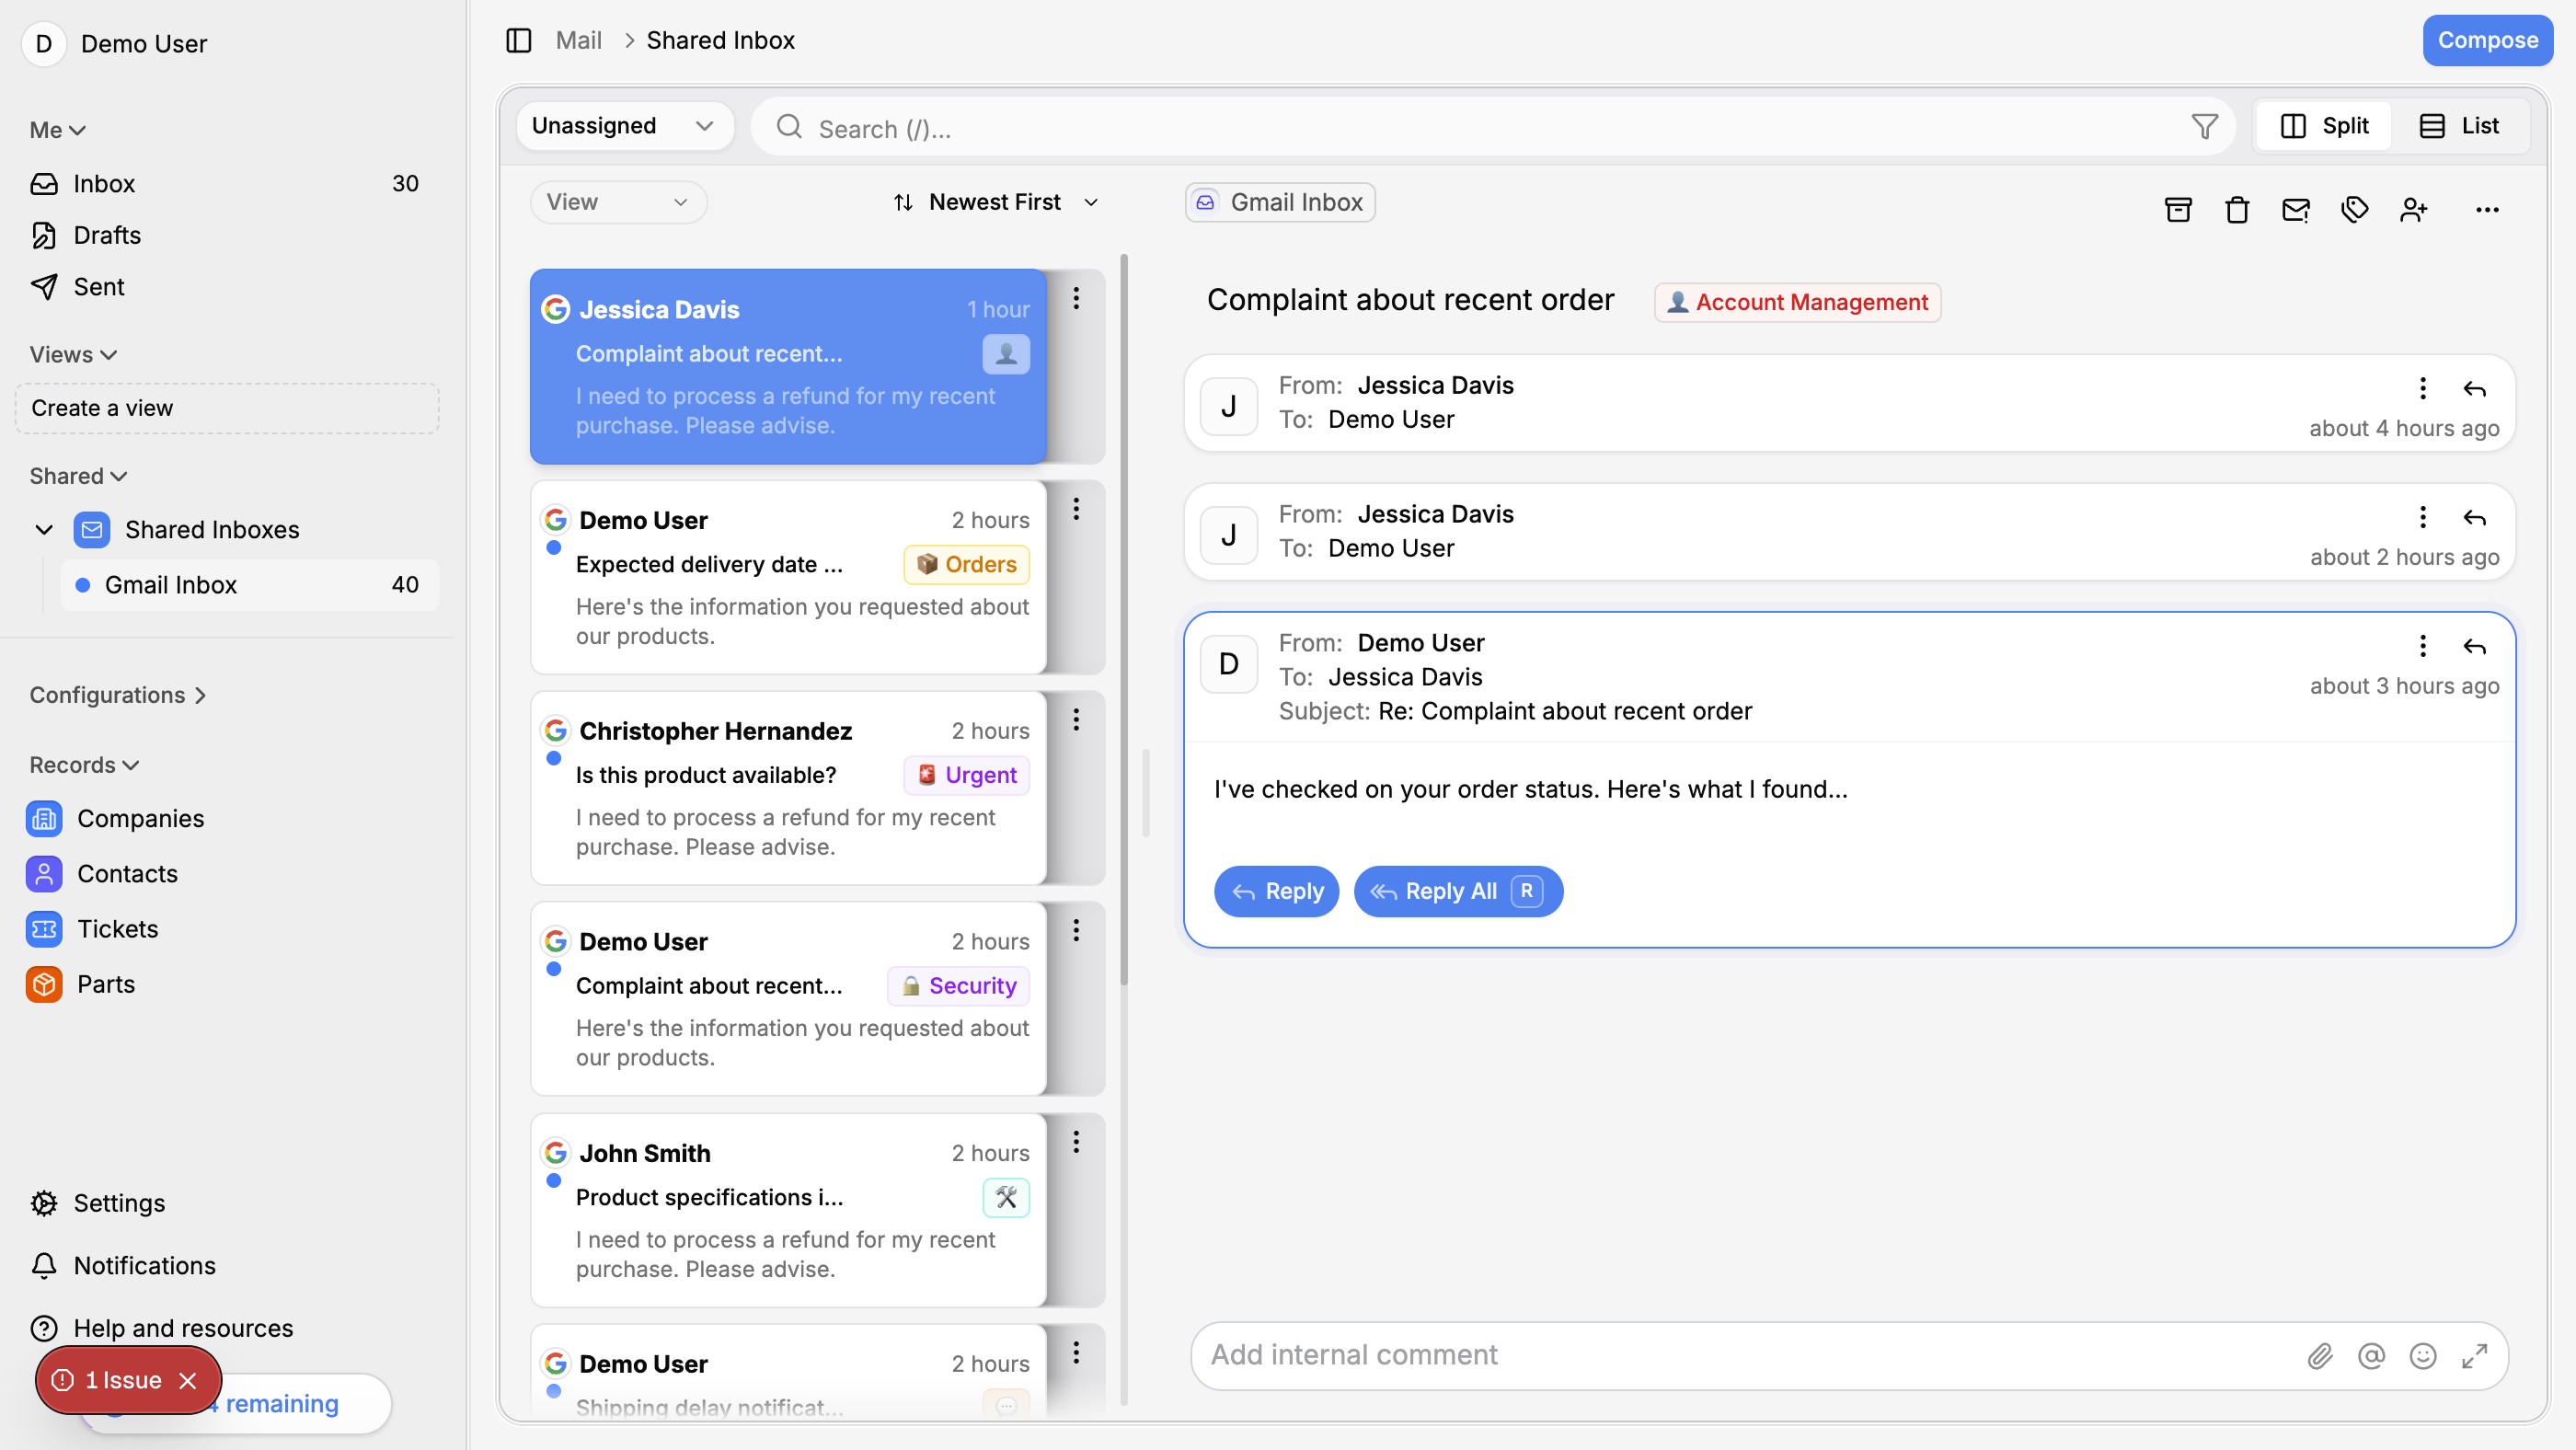Open the Unassigned filter dropdown
The image size is (2576, 1450).
pyautogui.click(x=624, y=126)
